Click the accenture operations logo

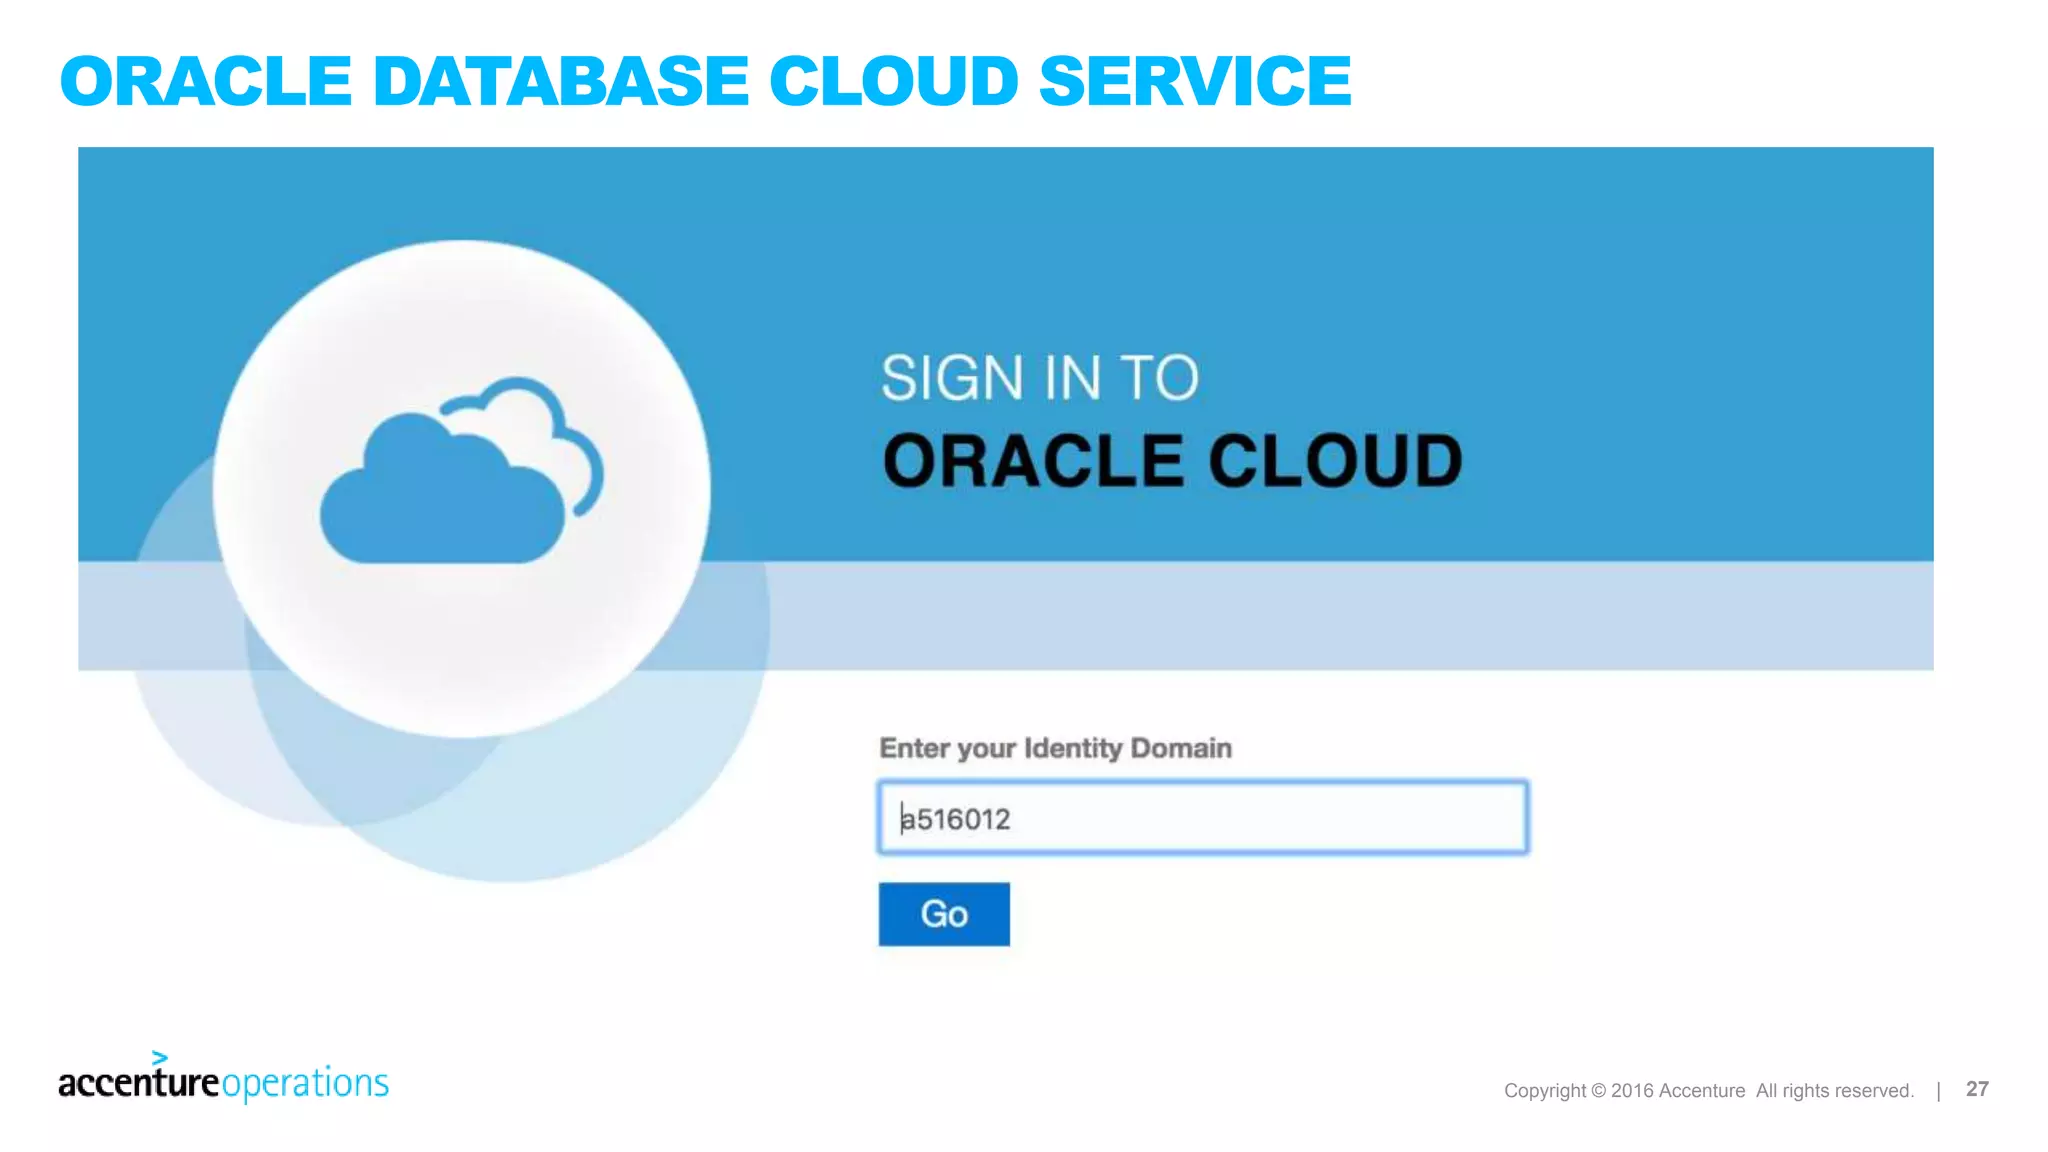pos(223,1077)
